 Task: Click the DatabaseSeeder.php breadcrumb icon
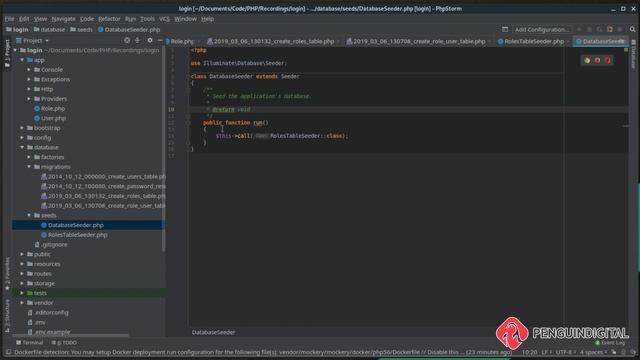tap(100, 29)
